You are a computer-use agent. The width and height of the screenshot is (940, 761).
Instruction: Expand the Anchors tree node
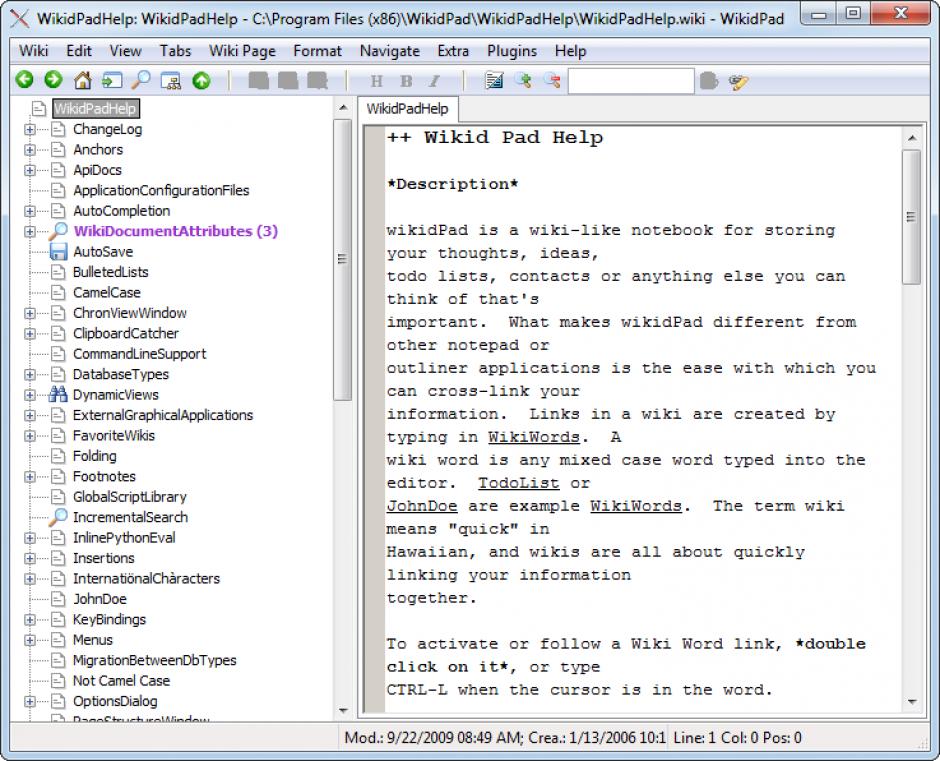tap(30, 149)
